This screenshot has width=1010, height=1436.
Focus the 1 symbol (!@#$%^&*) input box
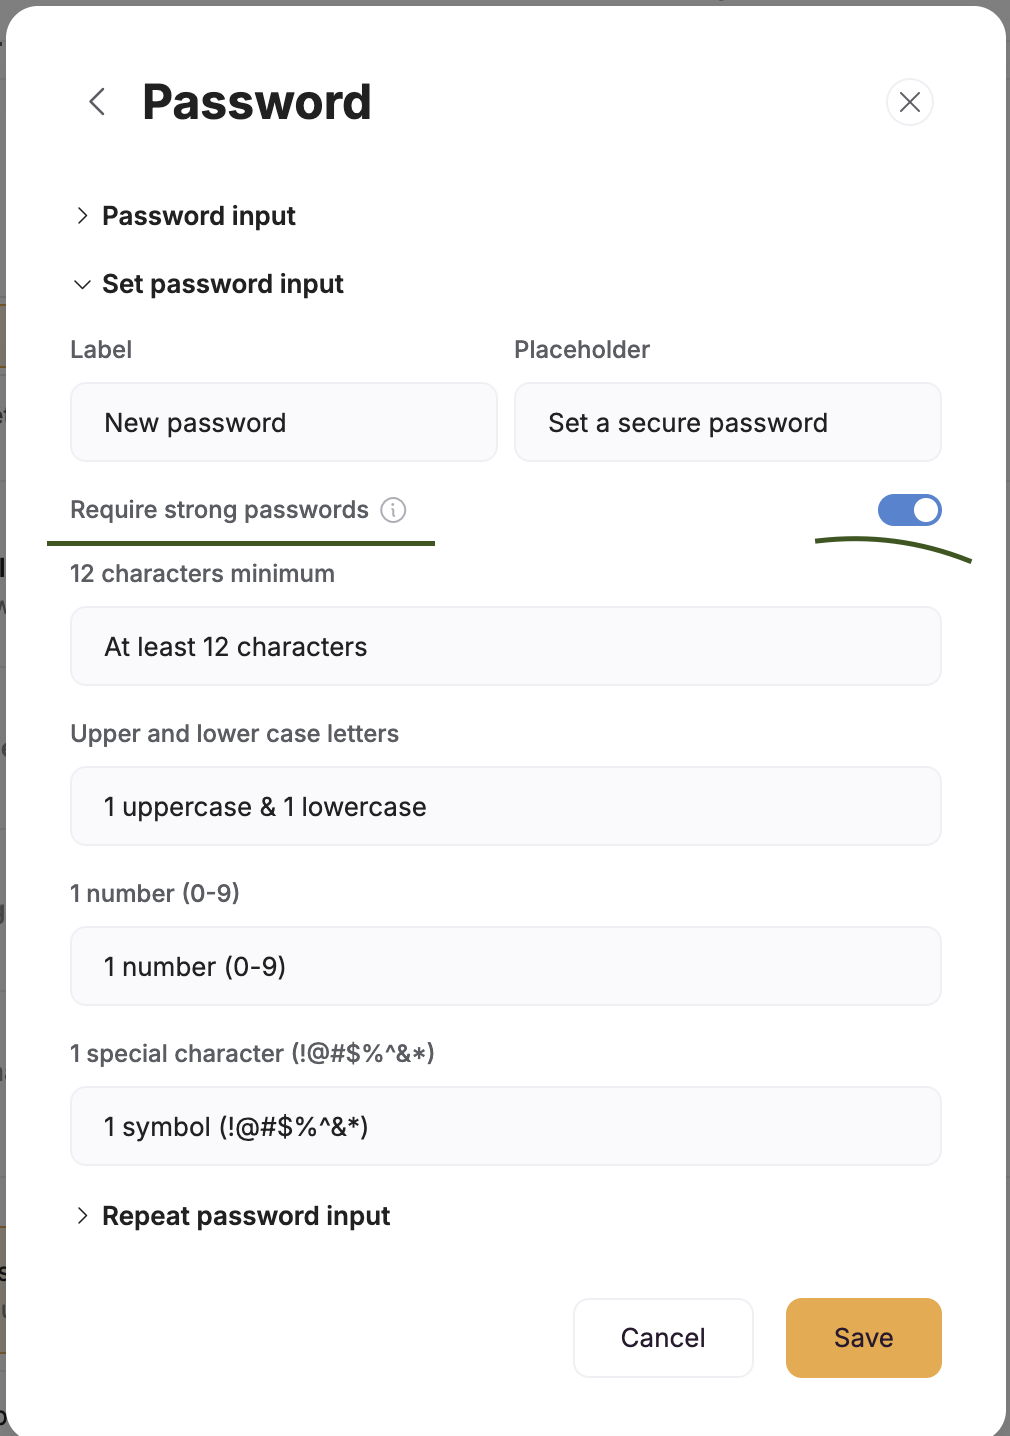(505, 1126)
